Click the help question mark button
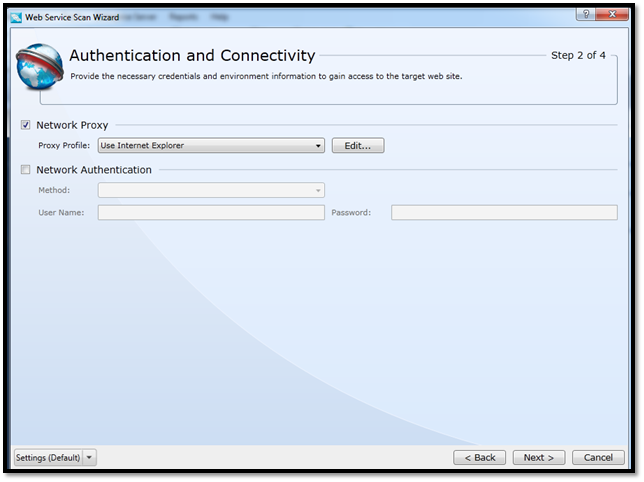 click(583, 16)
